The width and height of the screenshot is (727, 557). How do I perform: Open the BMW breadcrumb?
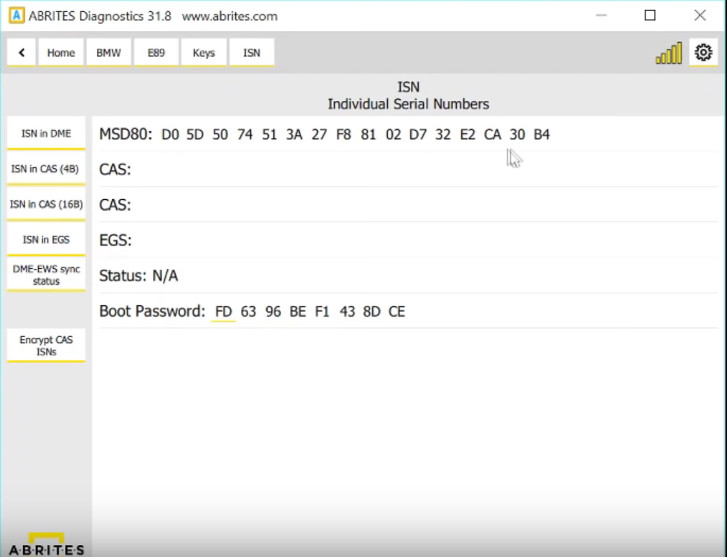pyautogui.click(x=108, y=52)
